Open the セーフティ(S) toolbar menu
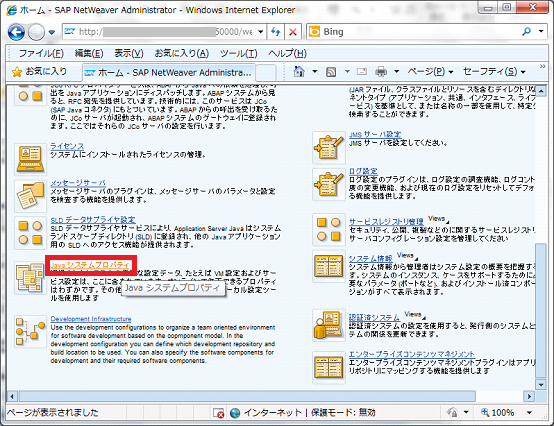This screenshot has width=554, height=426. point(494,72)
